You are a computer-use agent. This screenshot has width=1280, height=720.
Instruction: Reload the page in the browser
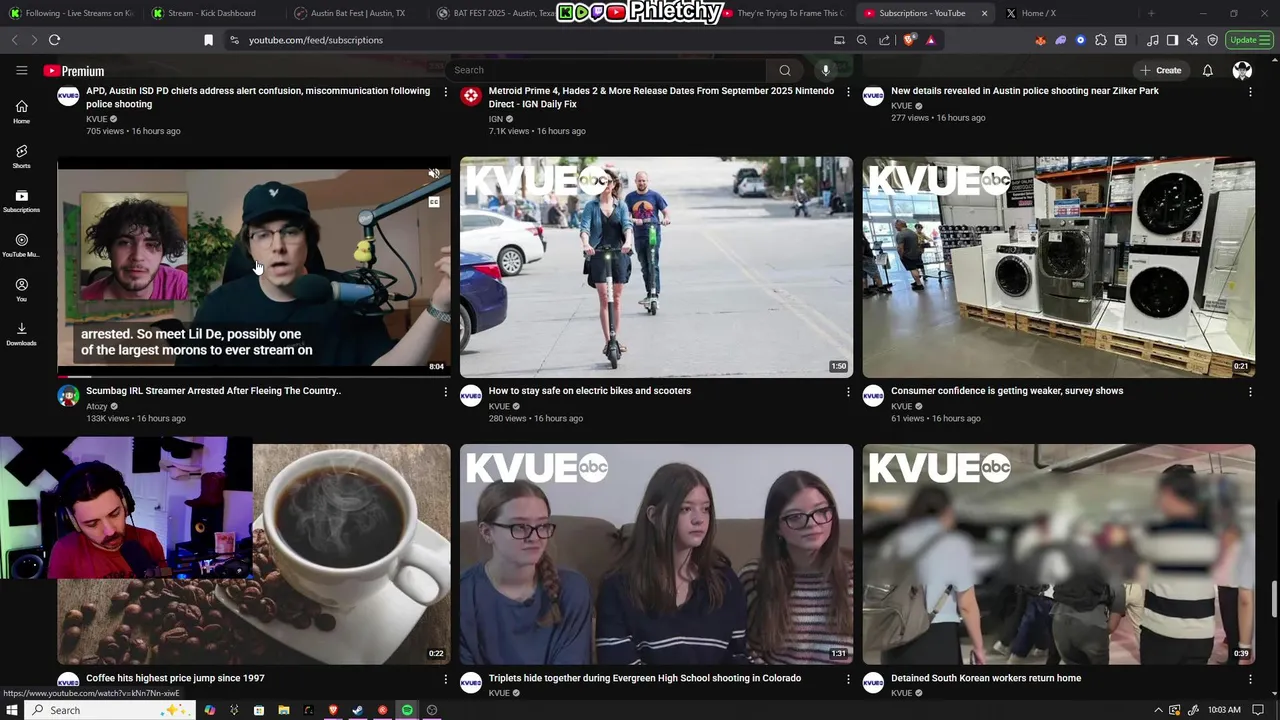[x=54, y=40]
